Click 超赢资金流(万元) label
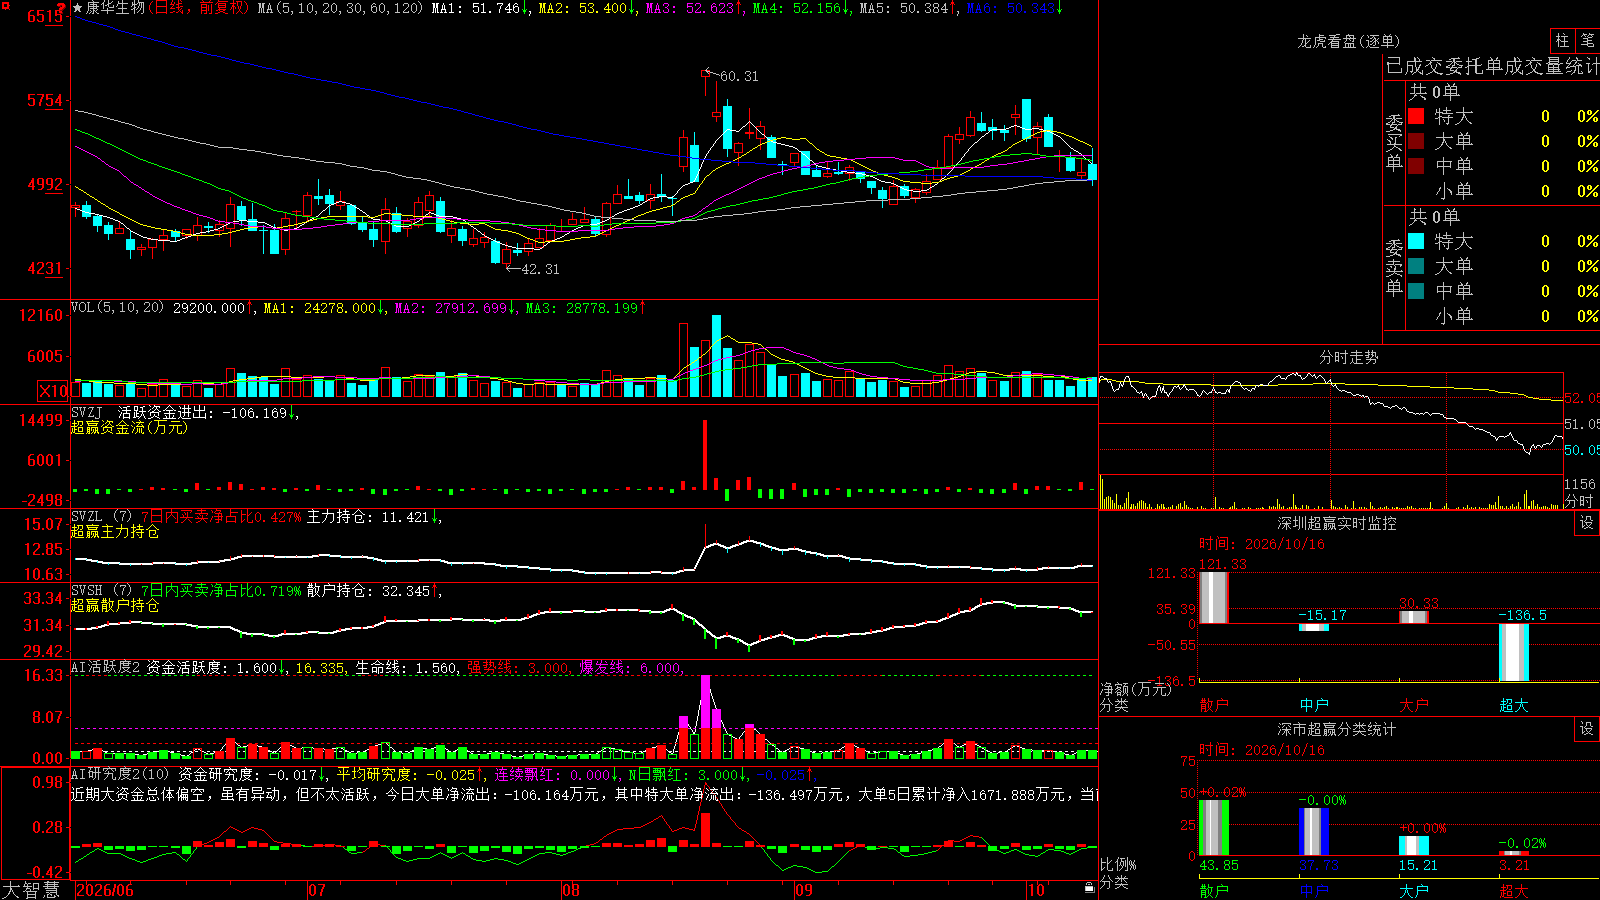Screen dimensions: 1600x900 tap(129, 427)
